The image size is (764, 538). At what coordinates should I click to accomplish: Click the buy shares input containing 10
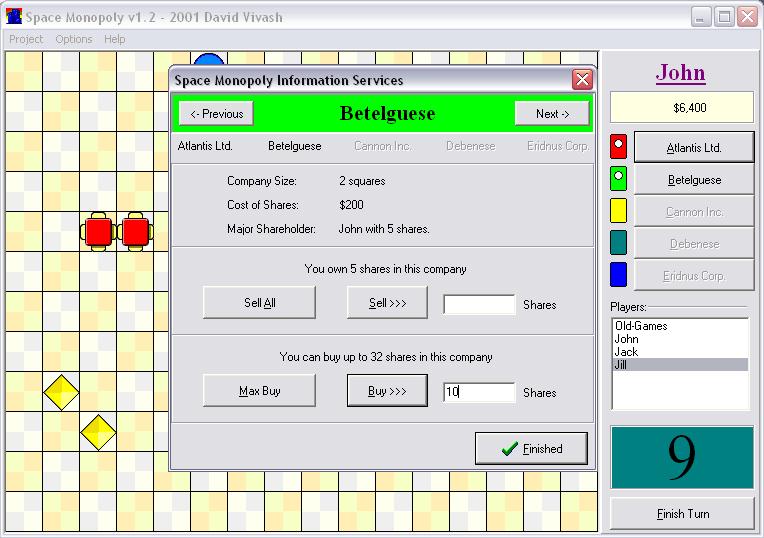479,392
